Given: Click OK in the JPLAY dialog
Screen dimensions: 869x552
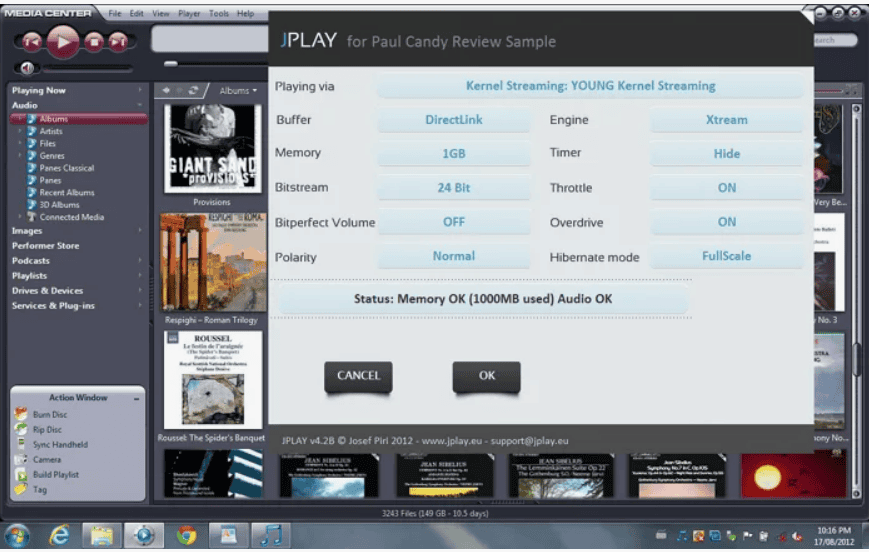Looking at the screenshot, I should point(487,376).
